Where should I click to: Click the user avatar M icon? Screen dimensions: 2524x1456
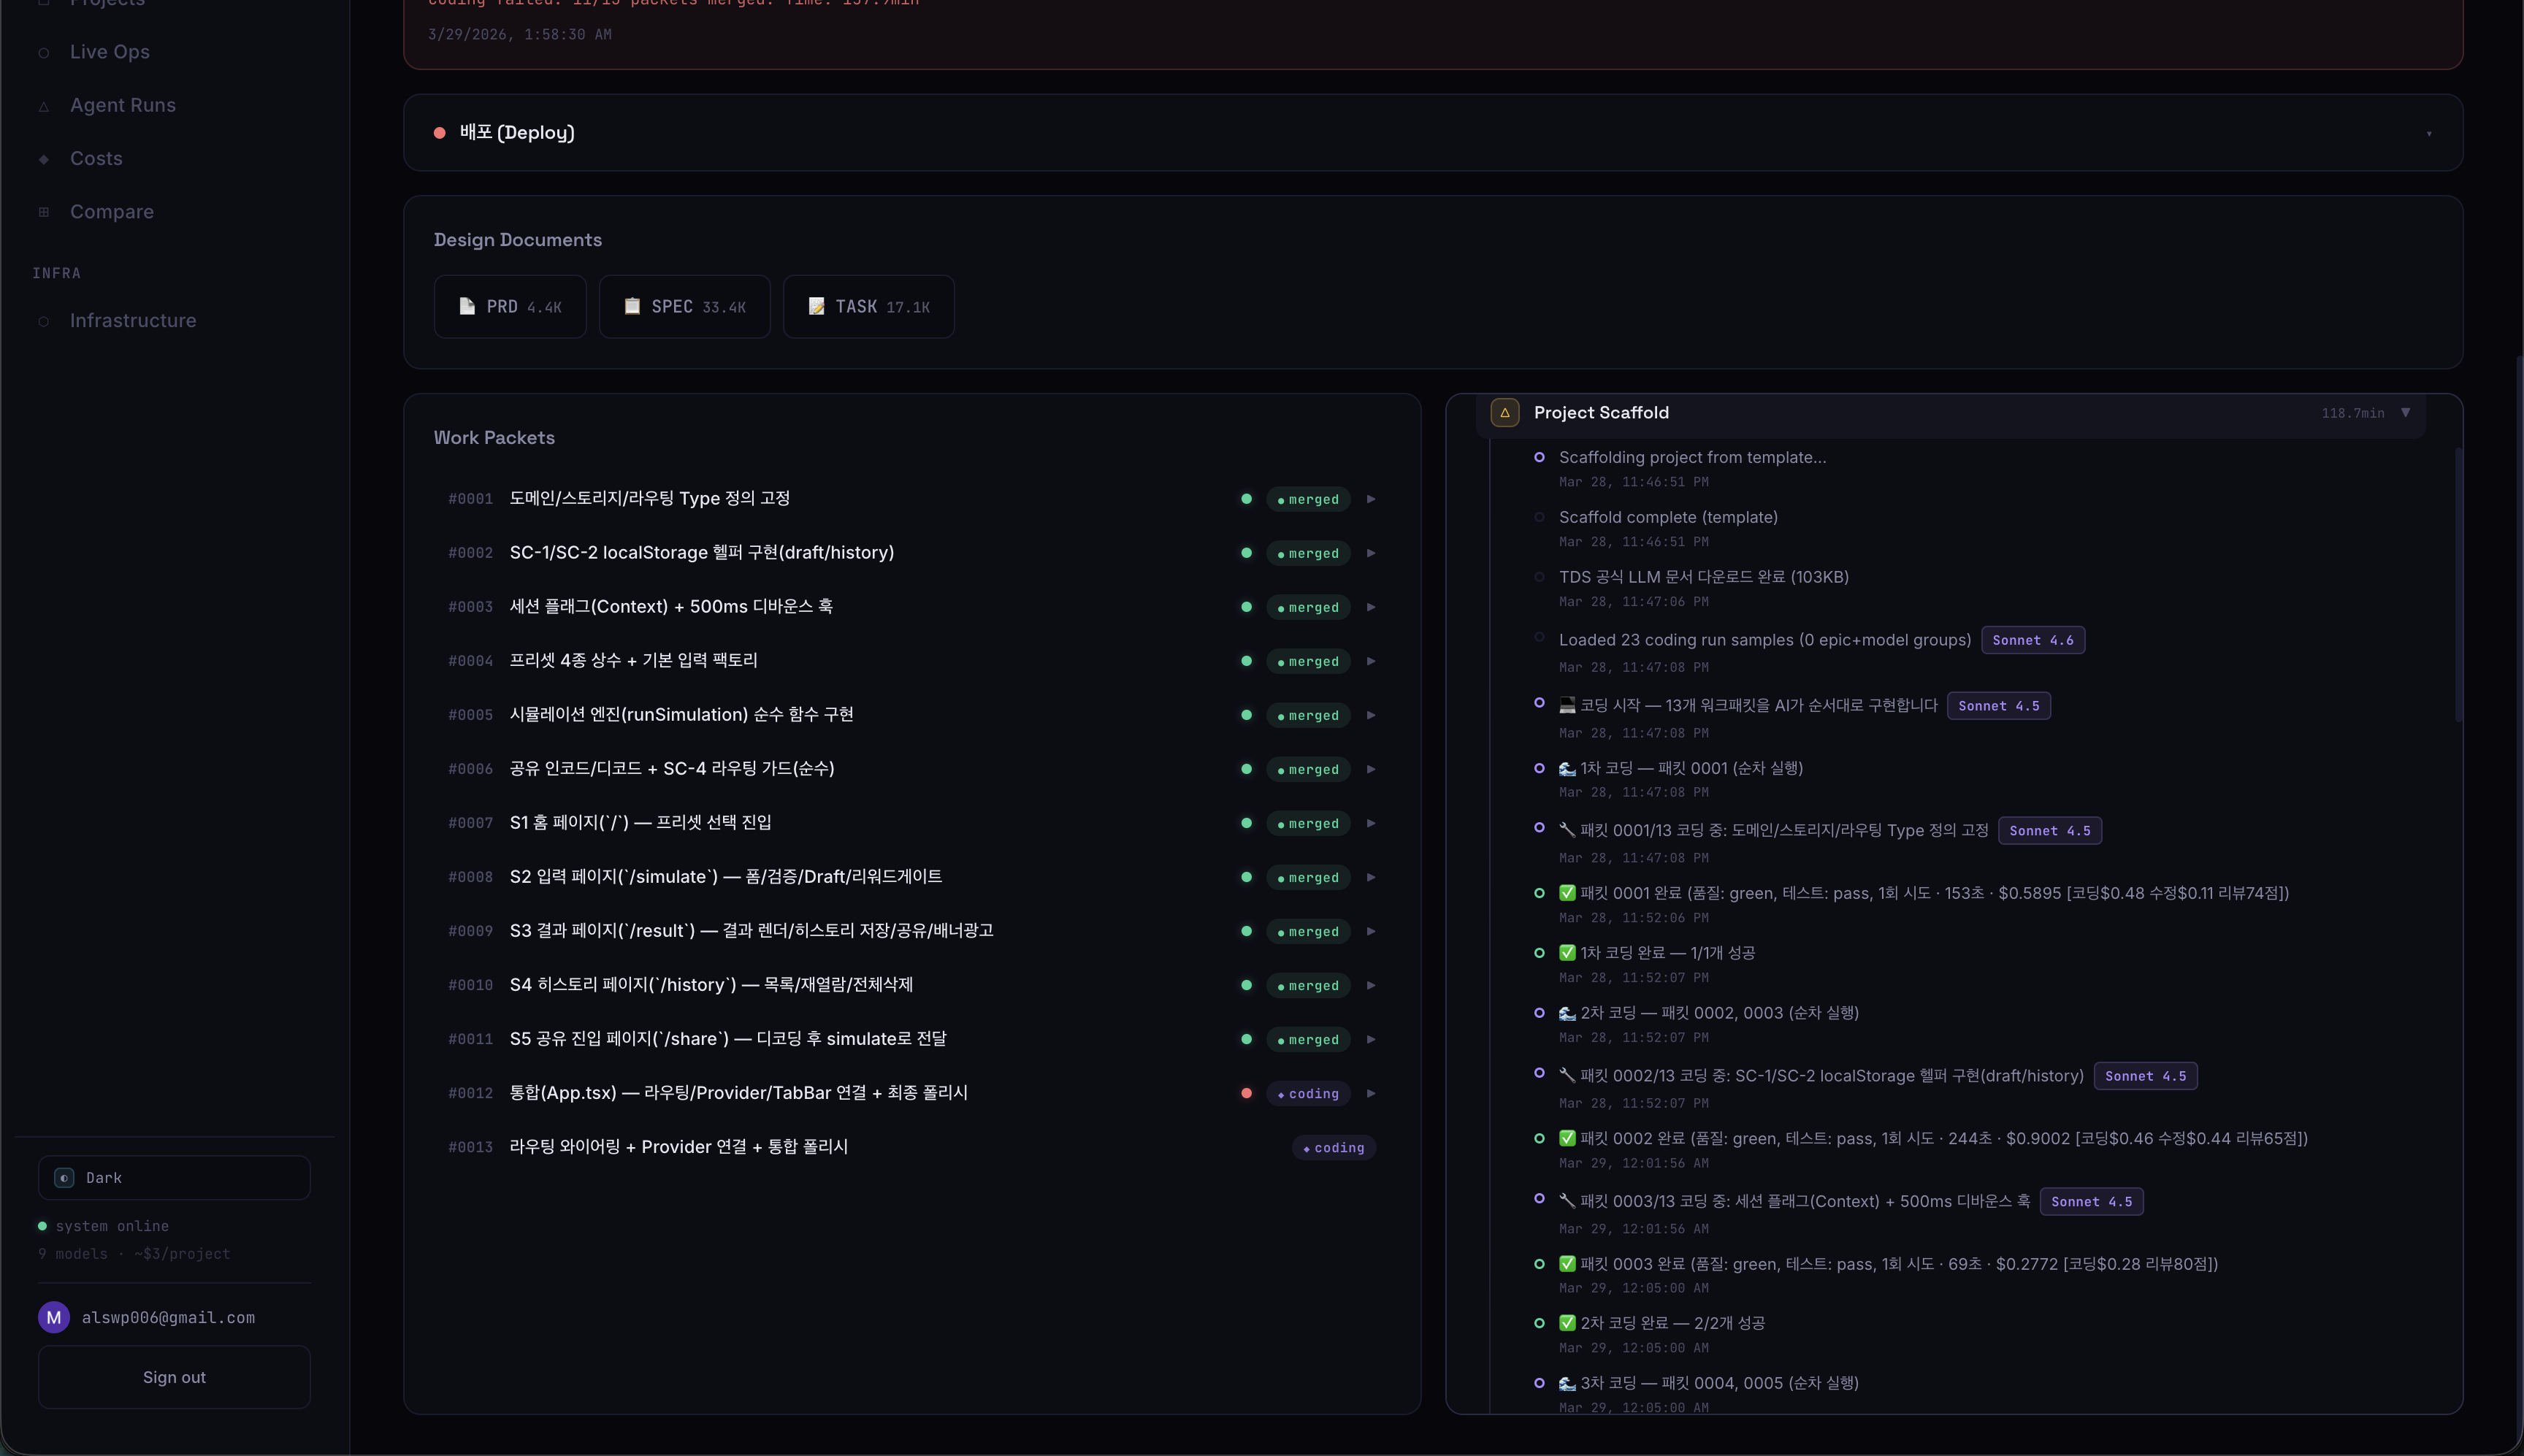[54, 1317]
